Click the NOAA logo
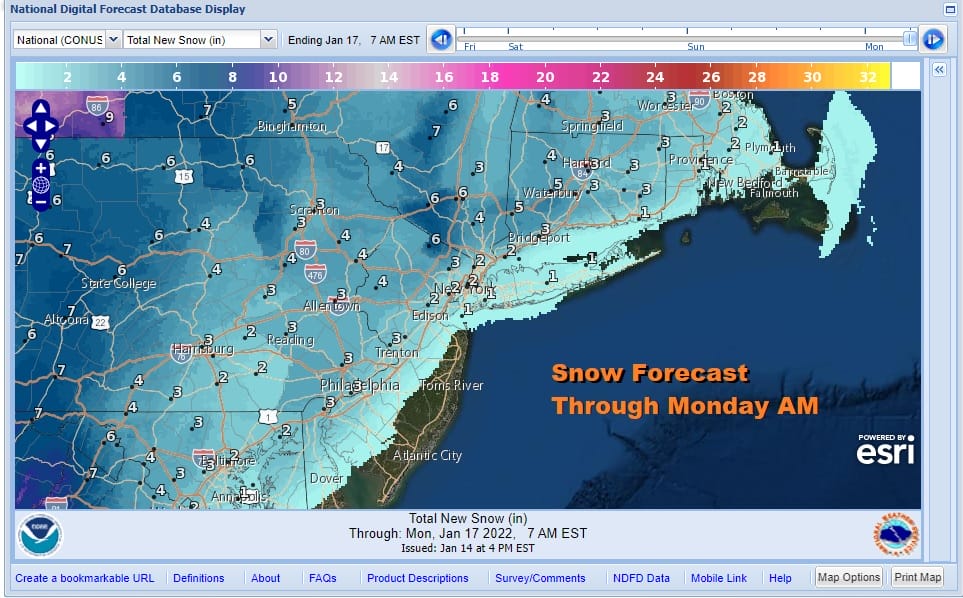Viewport: 963px width, 598px height. click(40, 535)
